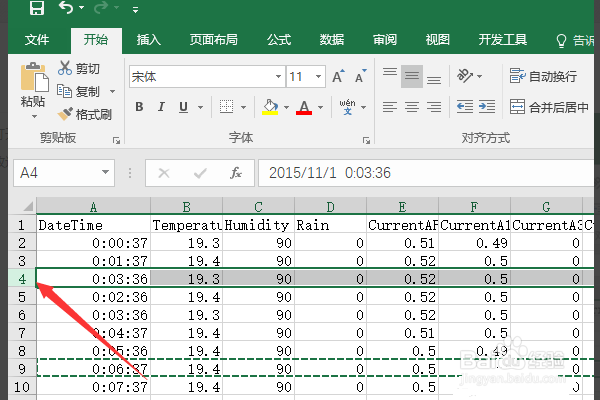Expand the 粘贴 paste options arrow
This screenshot has height=400, width=600.
click(34, 116)
